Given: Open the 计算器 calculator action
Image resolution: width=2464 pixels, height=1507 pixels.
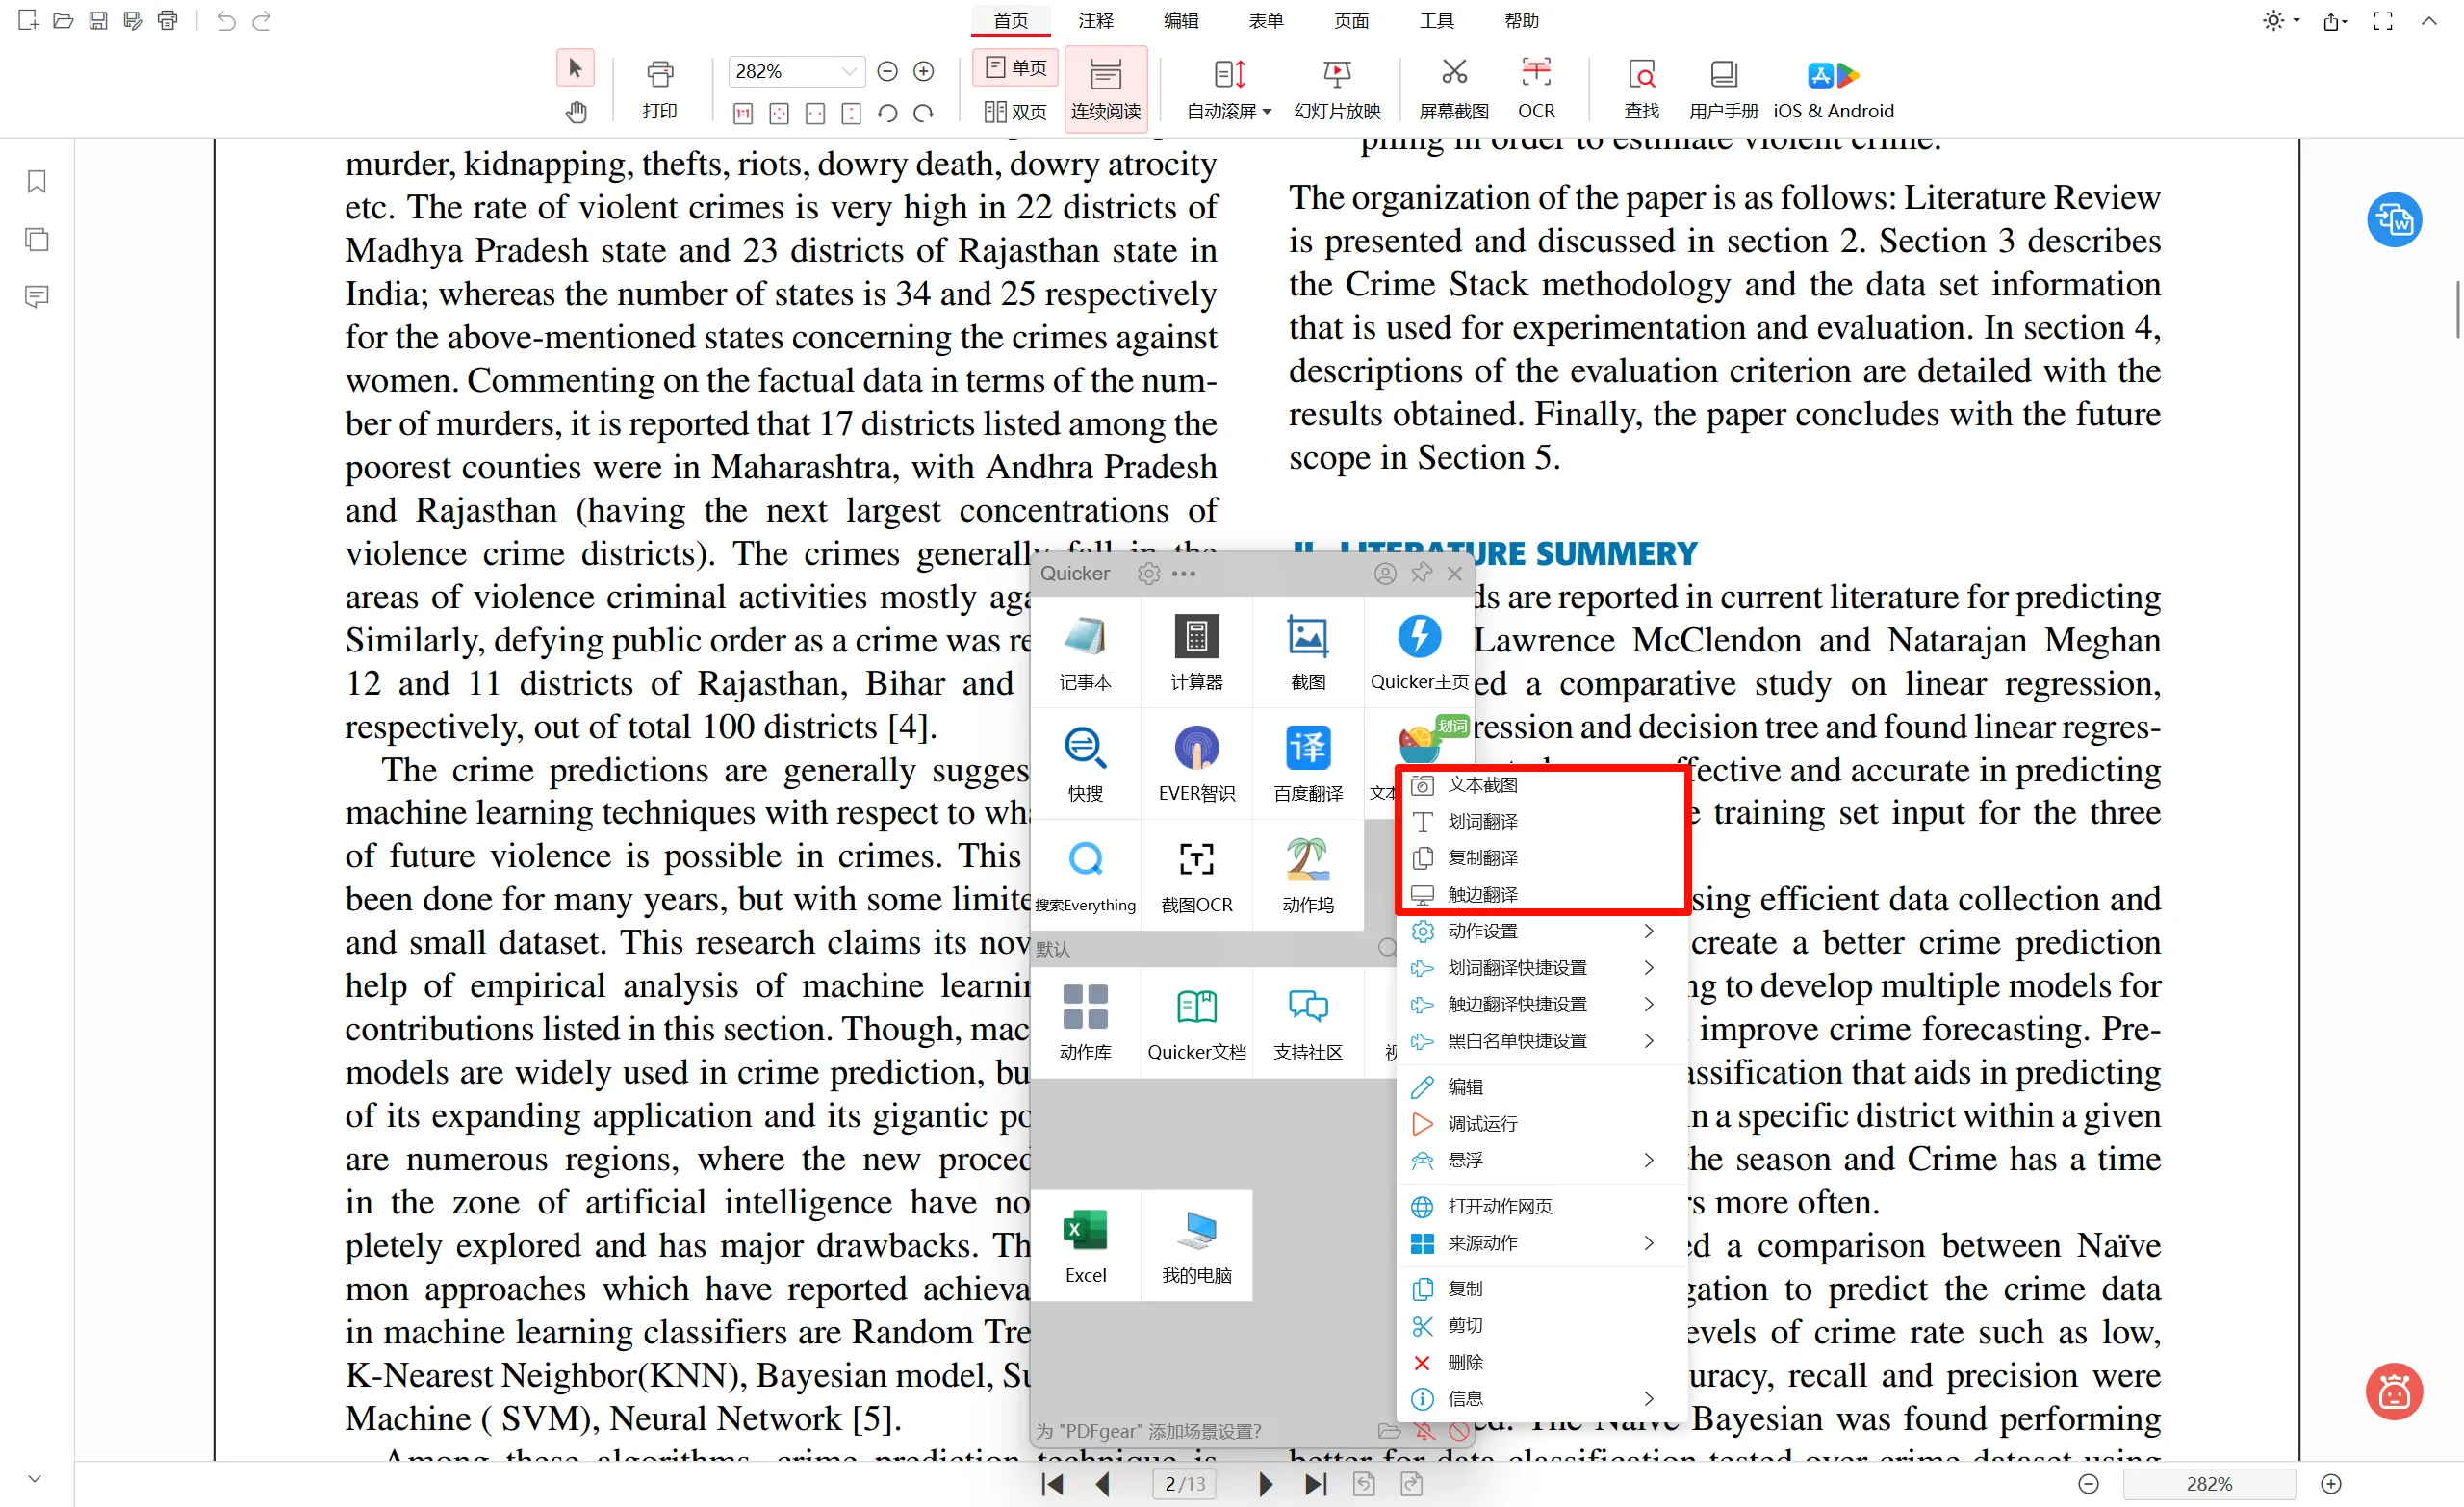Looking at the screenshot, I should pyautogui.click(x=1196, y=652).
